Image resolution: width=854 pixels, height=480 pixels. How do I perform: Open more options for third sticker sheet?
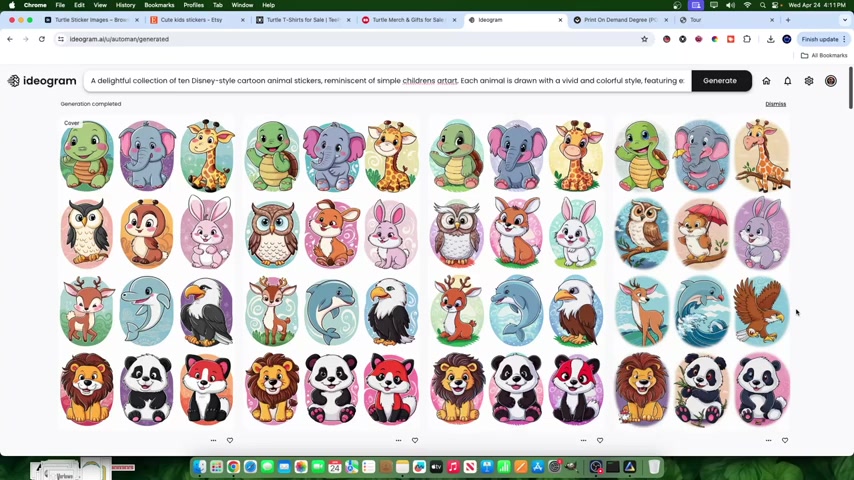pos(583,440)
